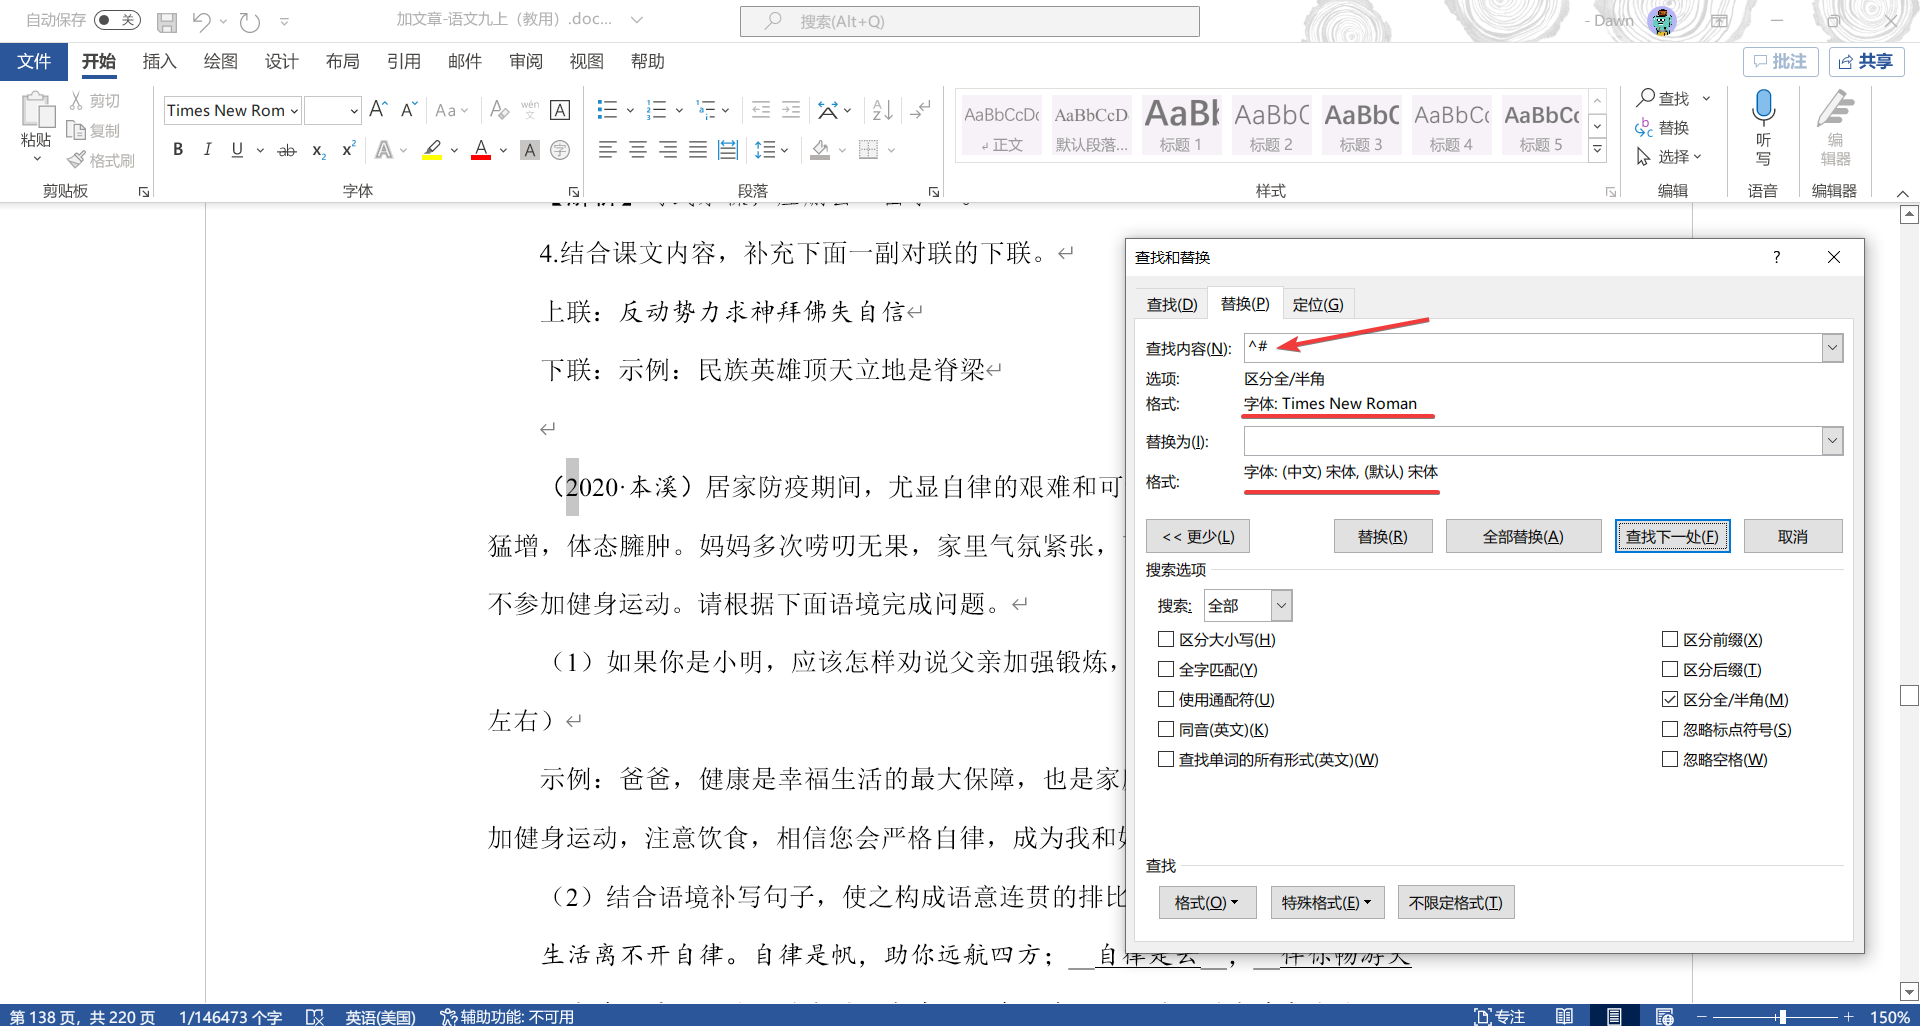Show paragraph marks icon

click(921, 110)
